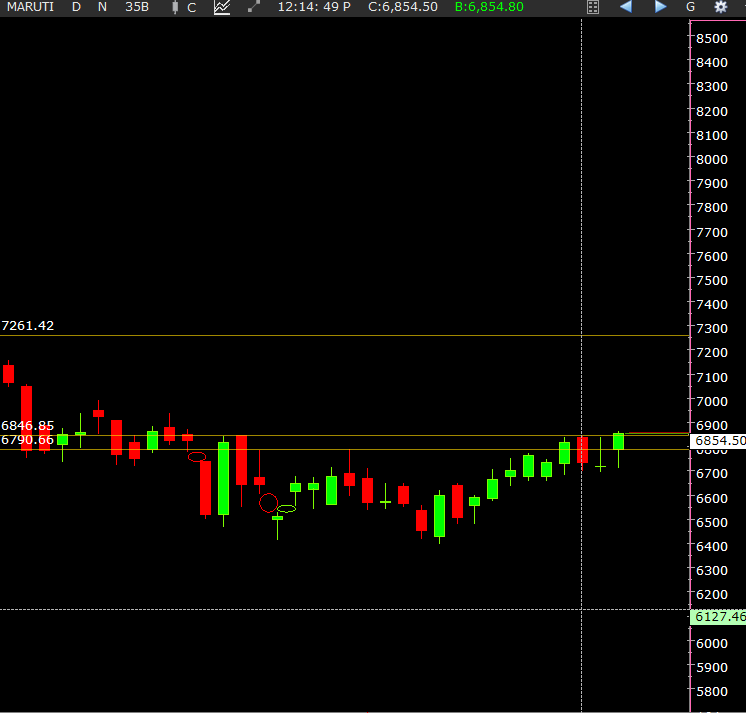
Task: Select the candlestick chart type icon
Action: point(175,7)
